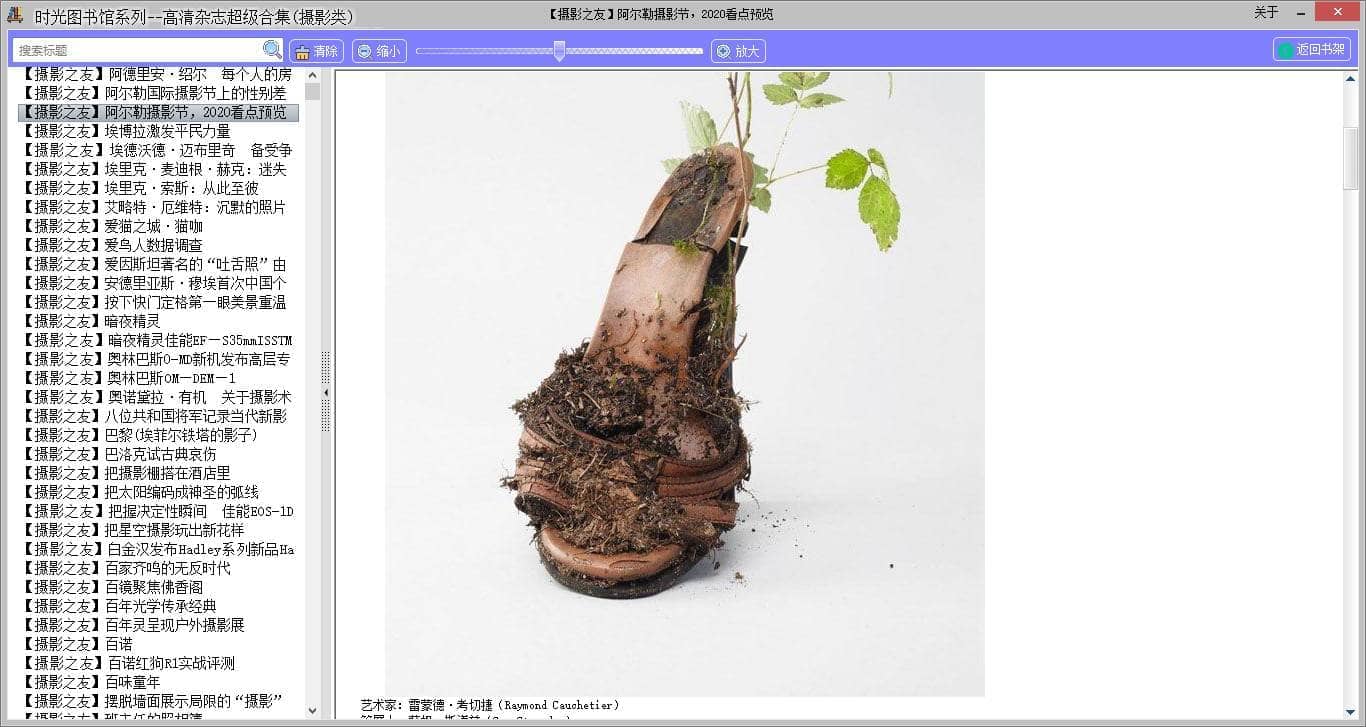The width and height of the screenshot is (1366, 727).
Task: Click the app logo icon in title bar
Action: coord(15,15)
